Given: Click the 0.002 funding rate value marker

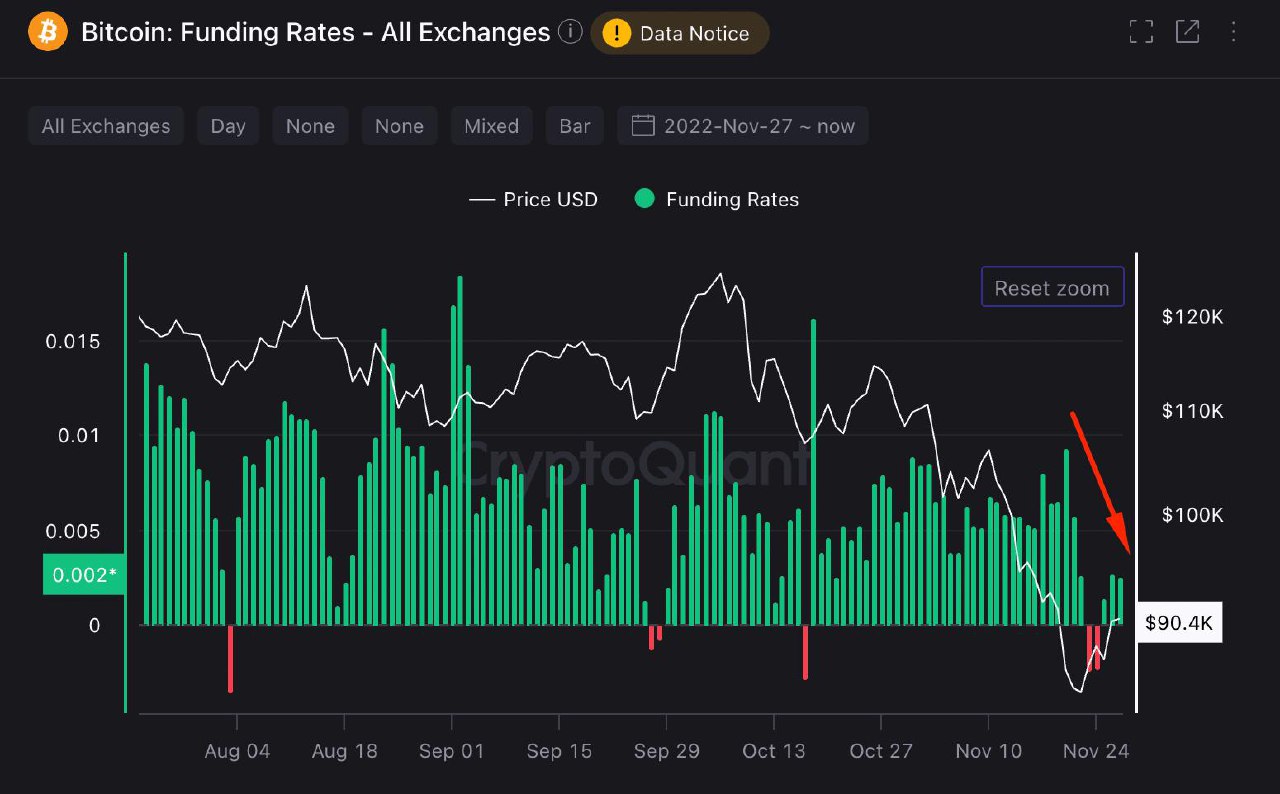Looking at the screenshot, I should click(x=84, y=575).
